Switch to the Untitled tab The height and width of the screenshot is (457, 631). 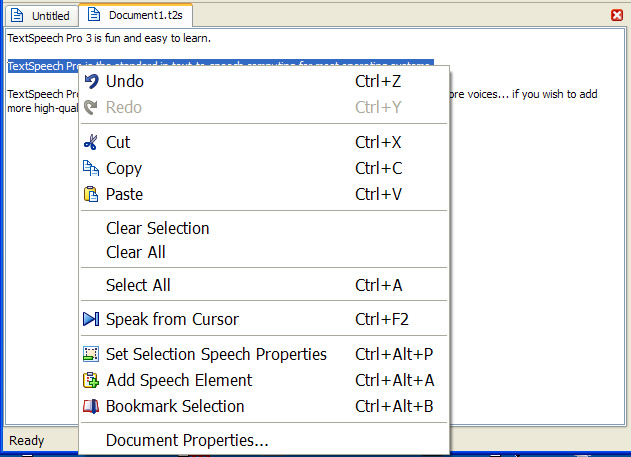(x=40, y=16)
